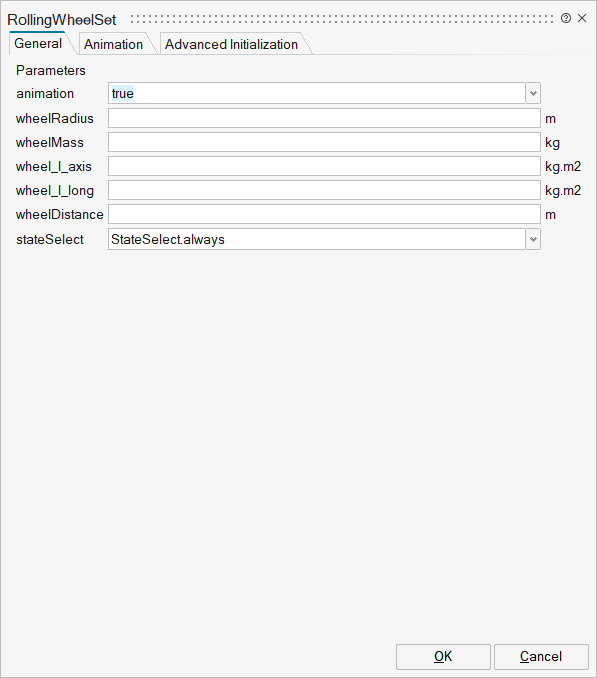Image resolution: width=597 pixels, height=678 pixels.
Task: Click the Parameters group heading
Action: (51, 70)
